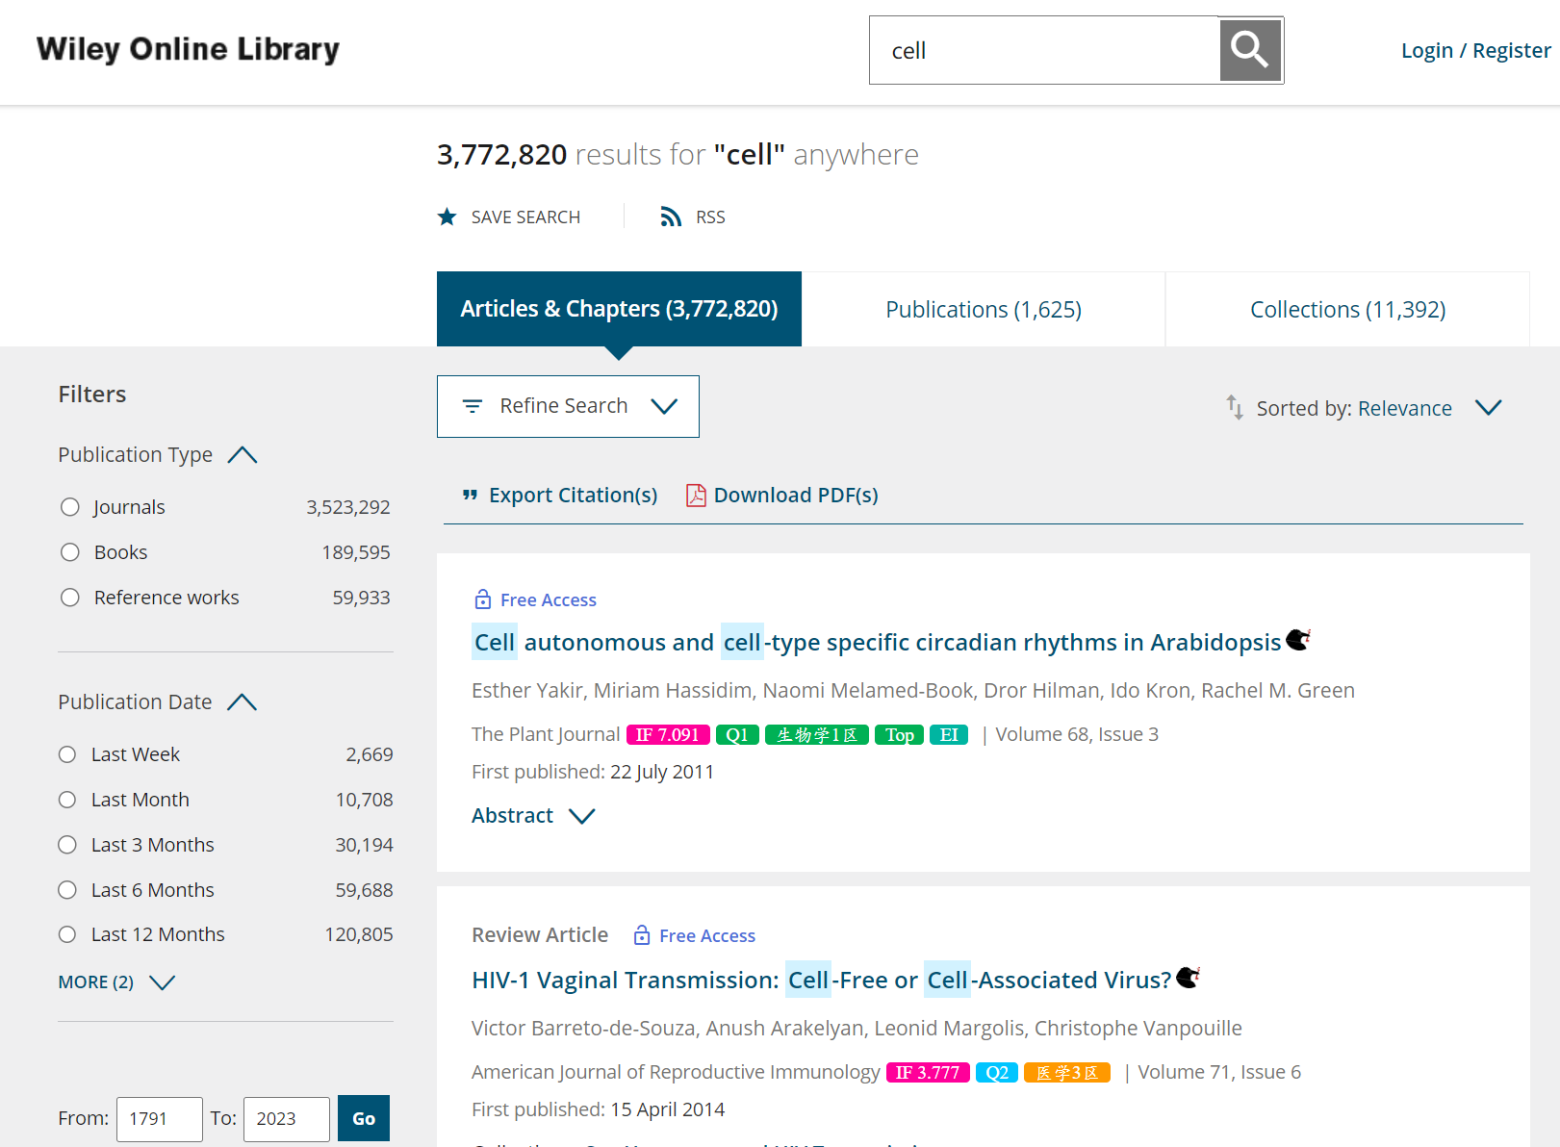The width and height of the screenshot is (1560, 1147).
Task: Click the search magnifier icon
Action: (x=1249, y=49)
